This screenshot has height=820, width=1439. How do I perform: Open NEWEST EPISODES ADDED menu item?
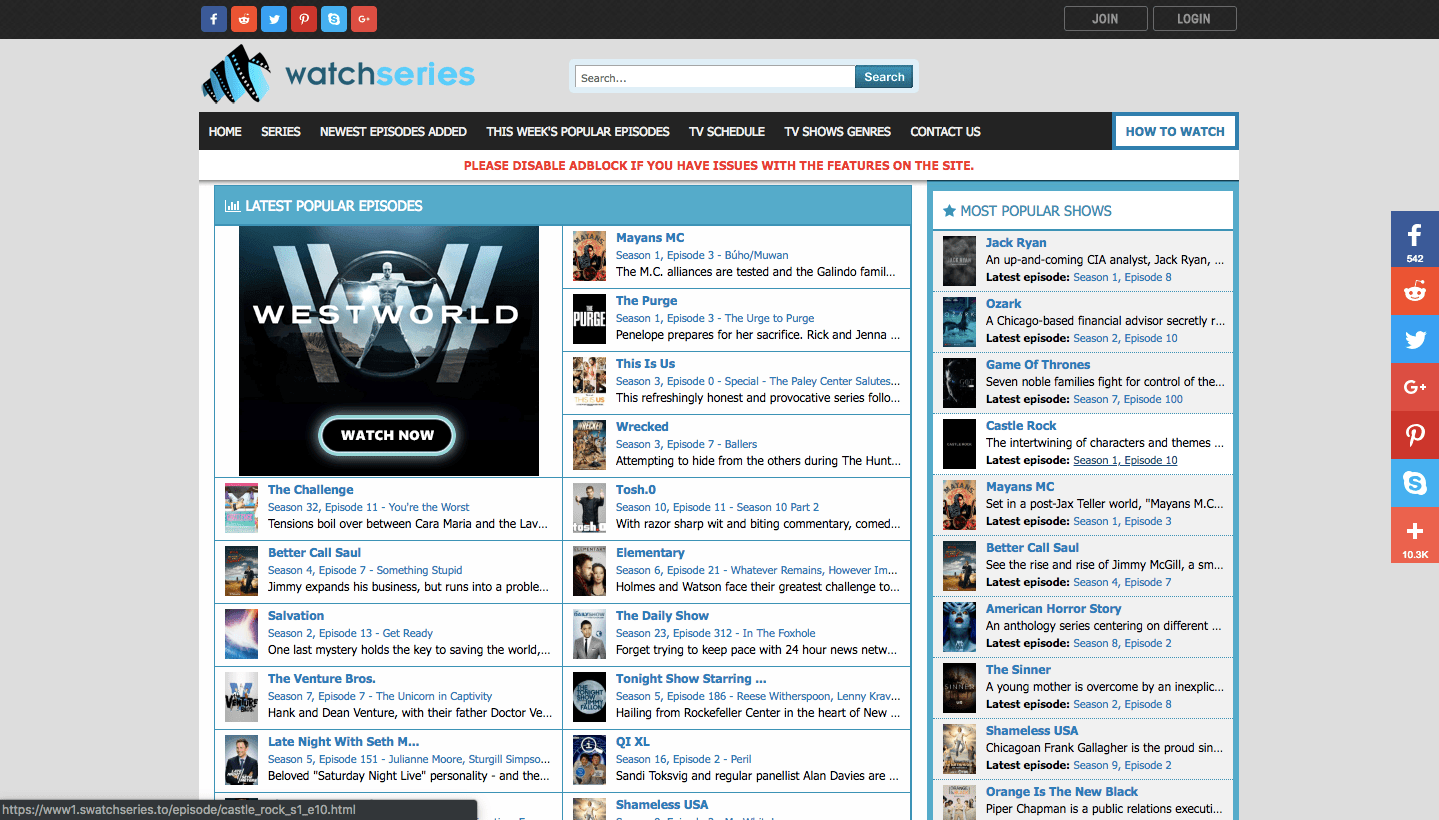click(393, 131)
